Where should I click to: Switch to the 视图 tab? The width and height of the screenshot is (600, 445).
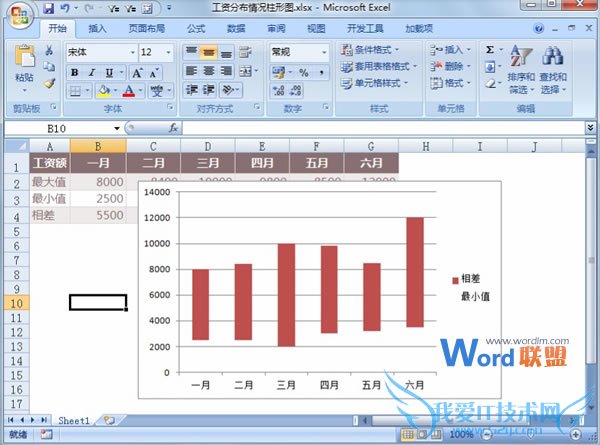pyautogui.click(x=316, y=28)
